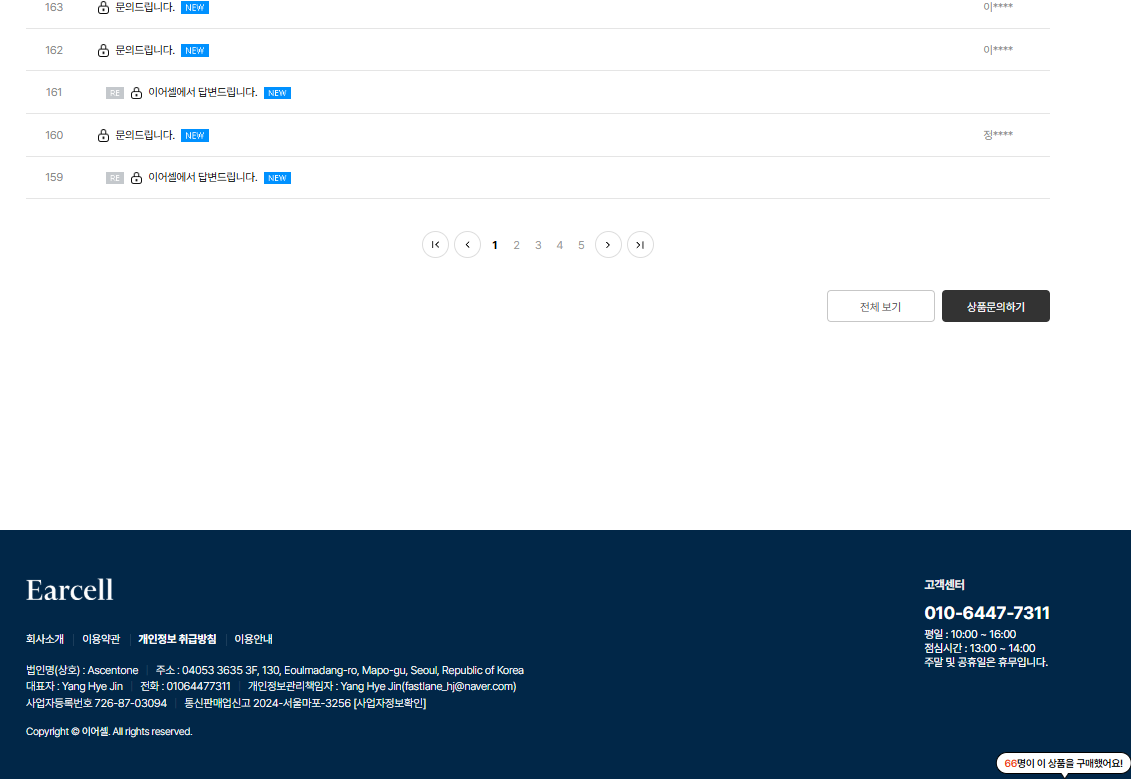Viewport: 1131px width, 779px height.
Task: Open the 회사소개 footer link
Action: coord(45,639)
